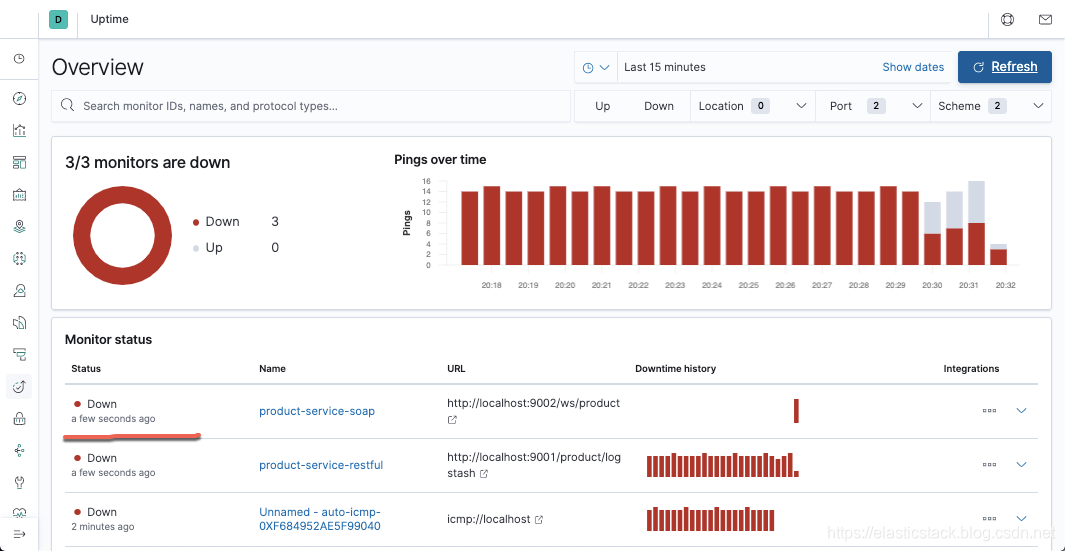Image resolution: width=1065 pixels, height=551 pixels.
Task: Open Stack Monitoring heartbeat icon
Action: [x=19, y=512]
